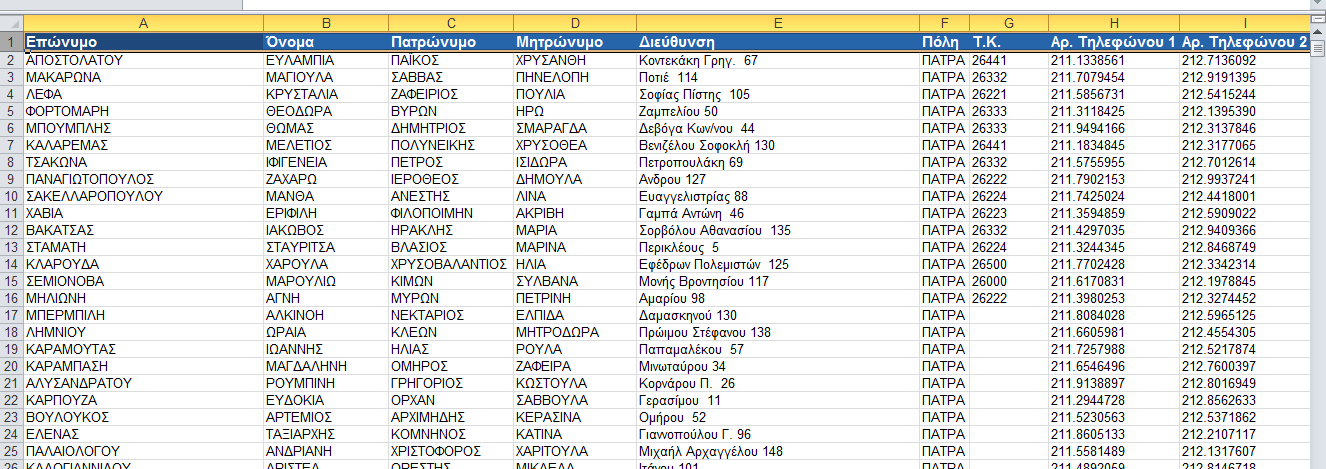Select column A header
The image size is (1326, 469).
coord(141,24)
